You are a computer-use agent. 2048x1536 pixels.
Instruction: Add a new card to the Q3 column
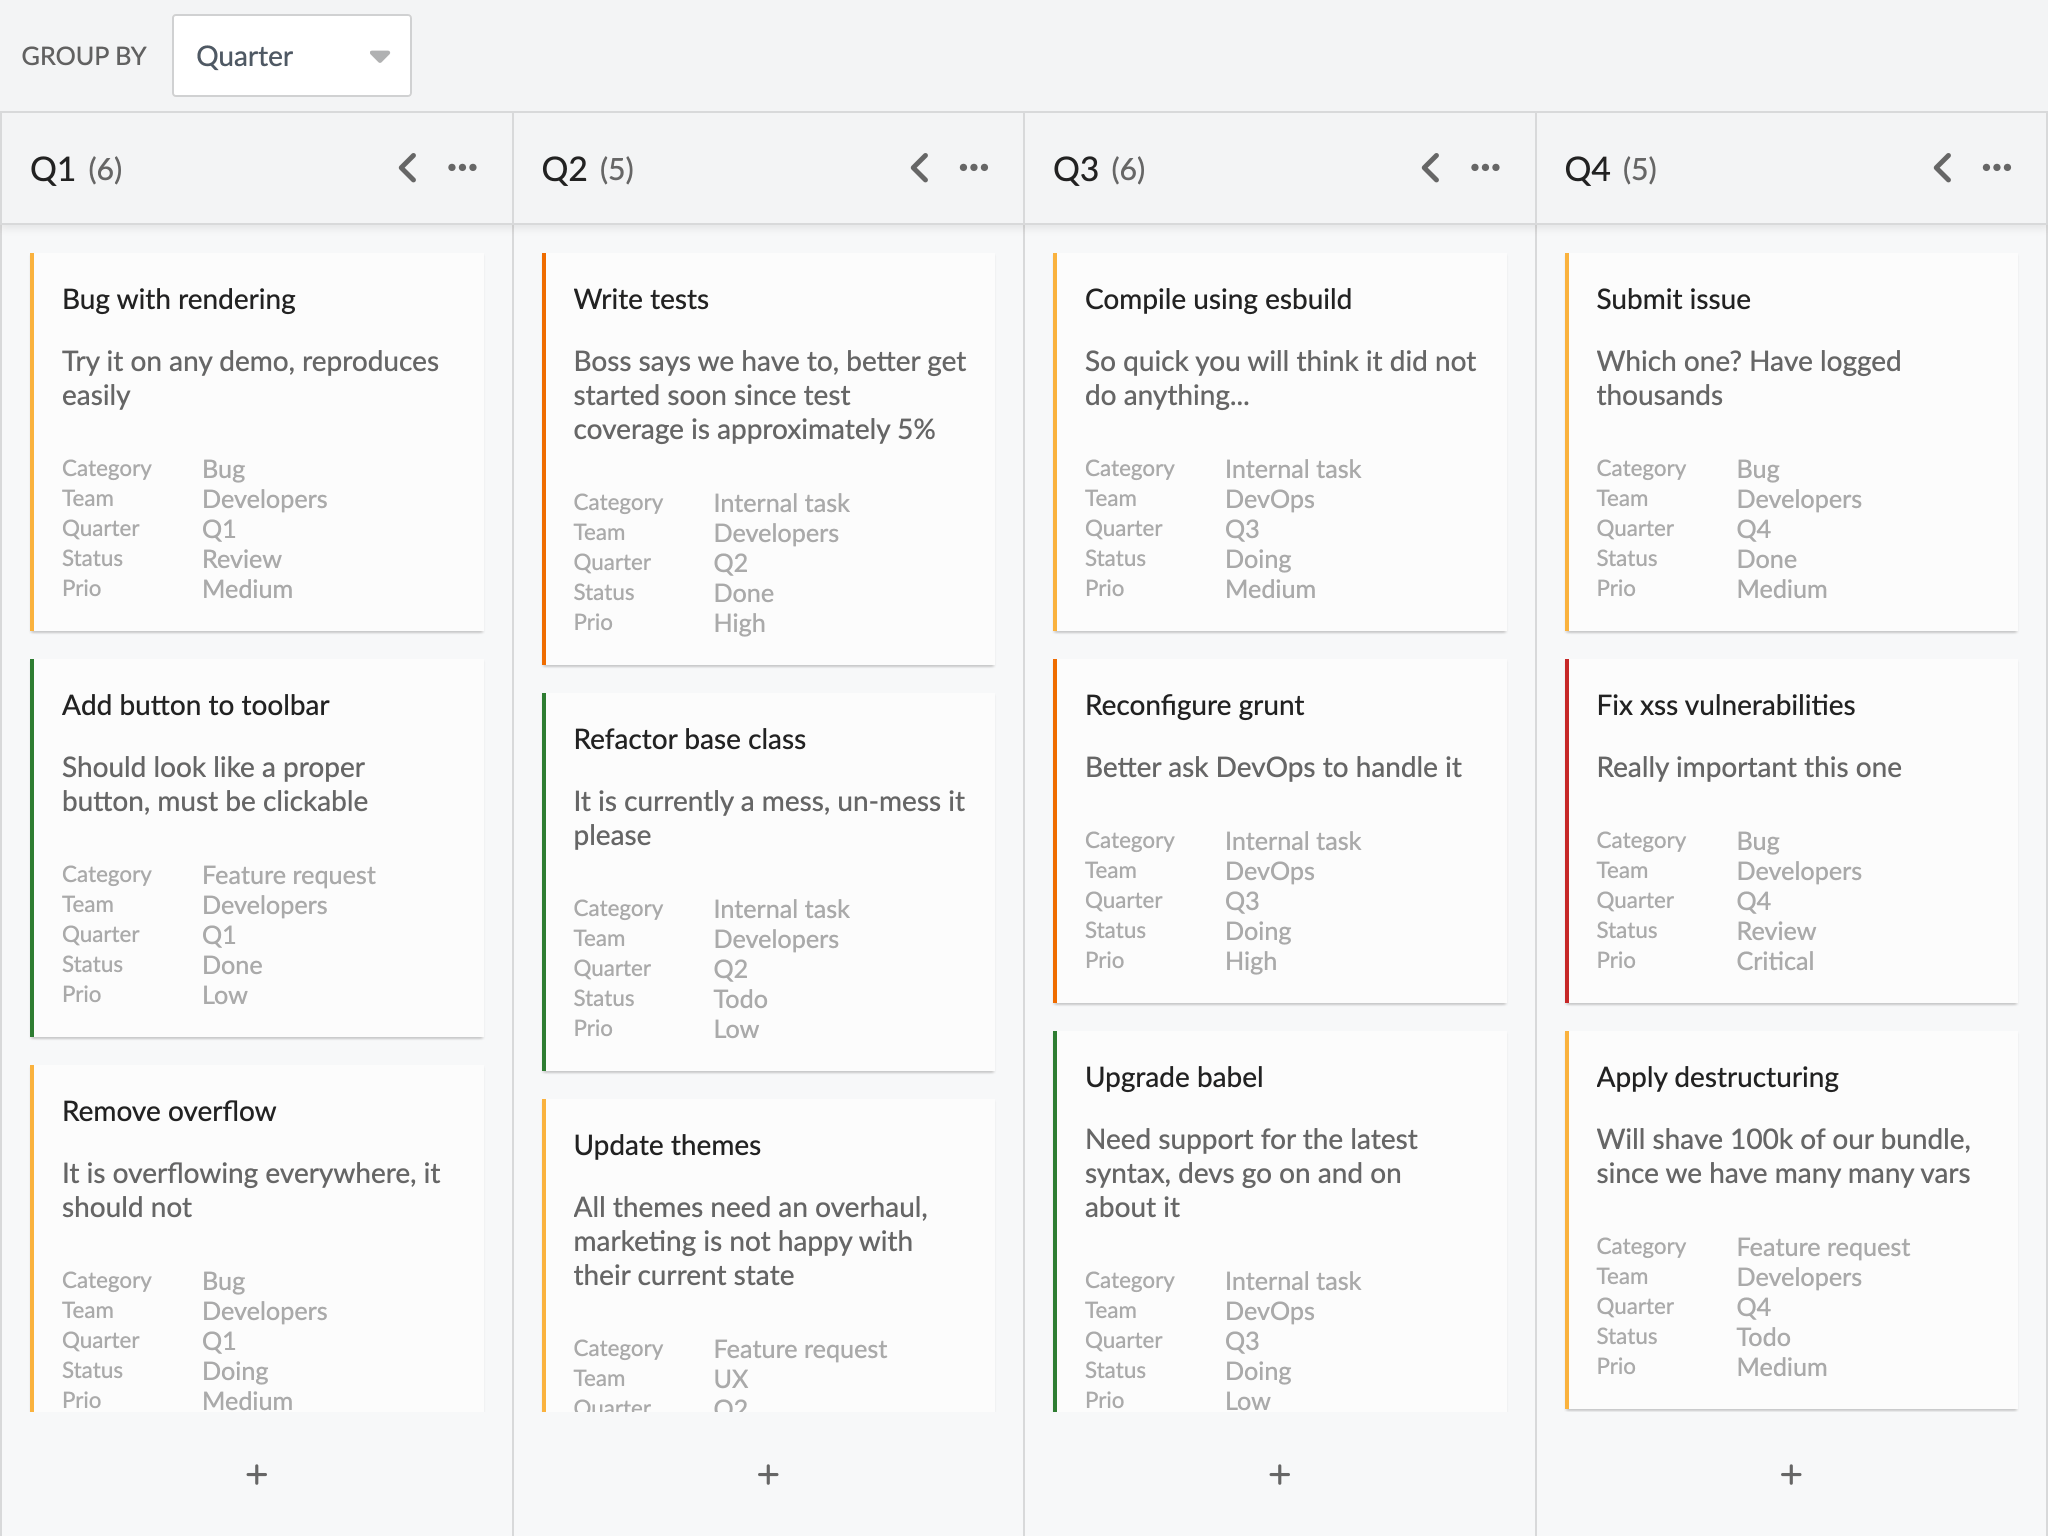click(1280, 1475)
